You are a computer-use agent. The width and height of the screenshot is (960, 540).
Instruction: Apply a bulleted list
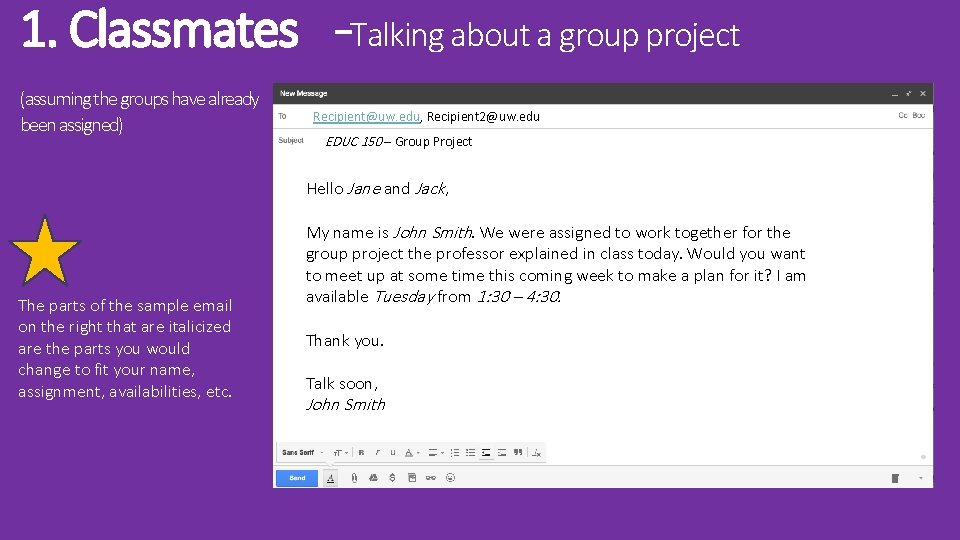pyautogui.click(x=470, y=453)
